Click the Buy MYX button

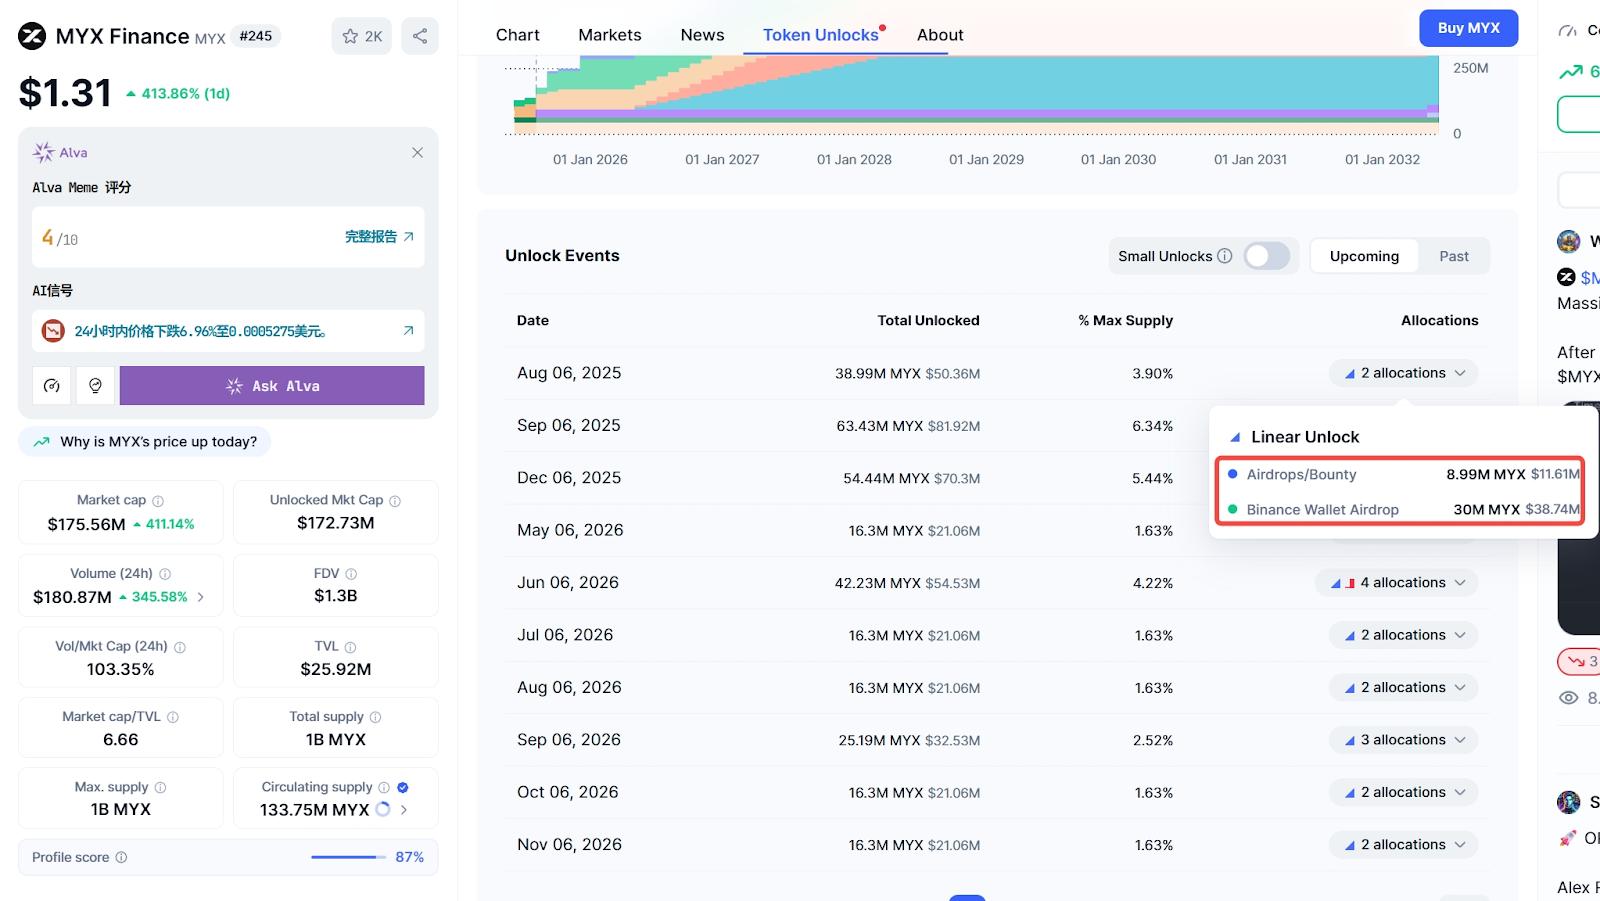point(1468,28)
